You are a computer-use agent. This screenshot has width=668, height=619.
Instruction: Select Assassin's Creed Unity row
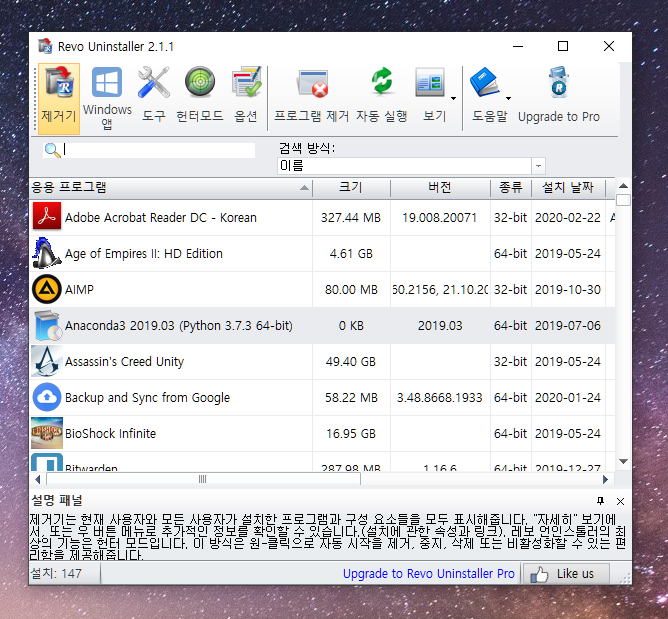tap(322, 362)
